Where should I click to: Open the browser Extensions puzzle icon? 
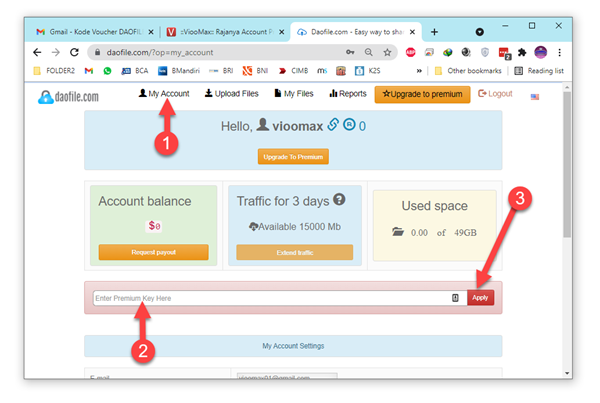[521, 52]
